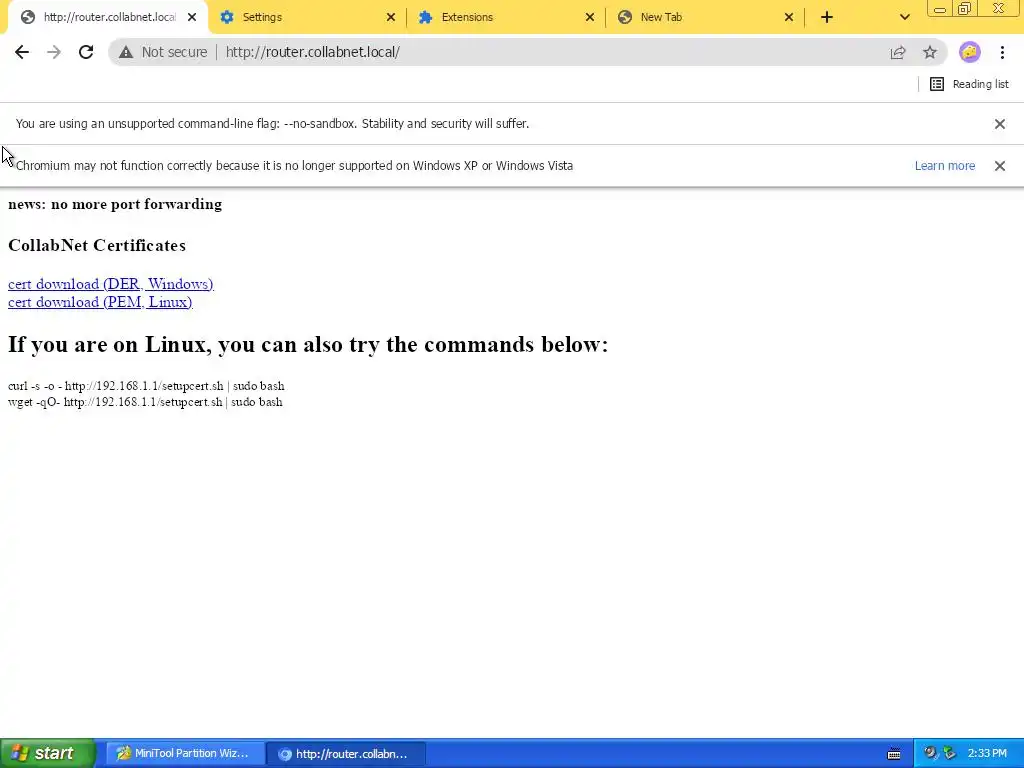This screenshot has width=1024, height=768.
Task: Close the router.collabnet.local tab
Action: (192, 17)
